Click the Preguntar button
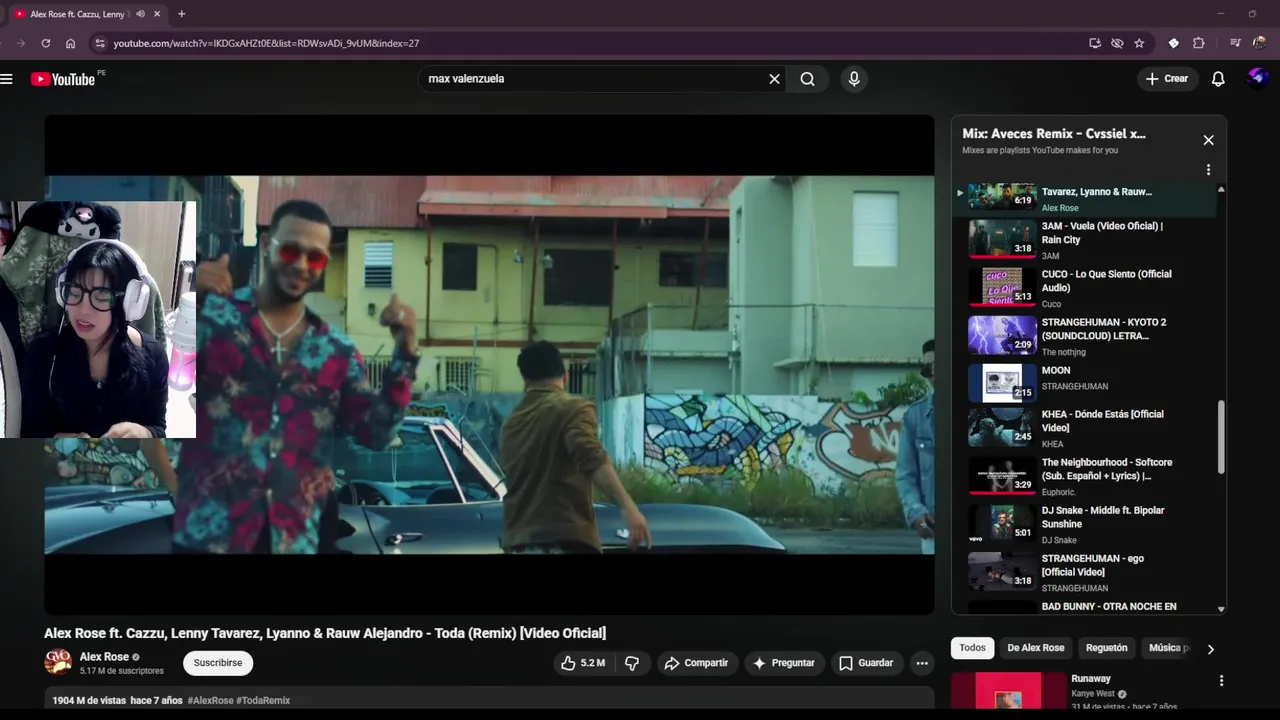 (784, 663)
